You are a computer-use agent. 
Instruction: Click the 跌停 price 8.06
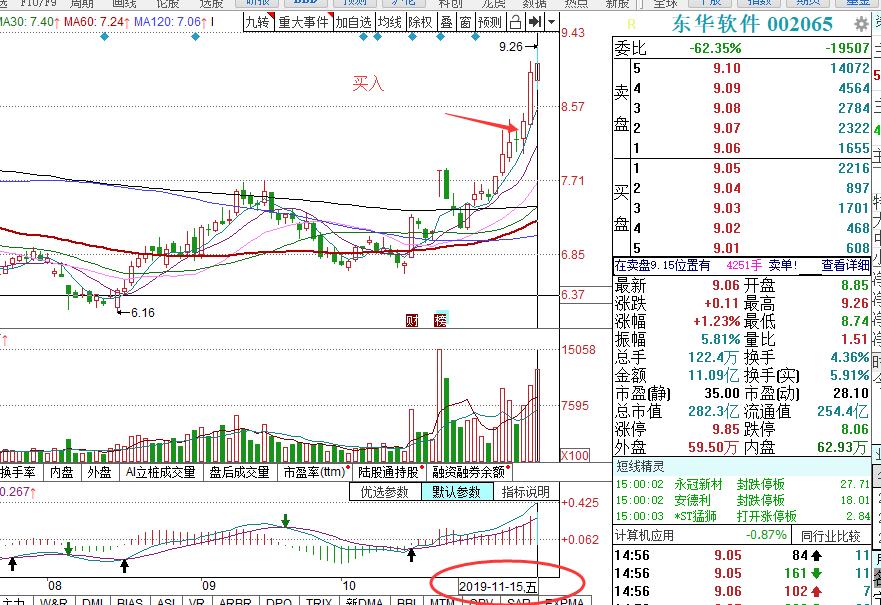tap(855, 429)
